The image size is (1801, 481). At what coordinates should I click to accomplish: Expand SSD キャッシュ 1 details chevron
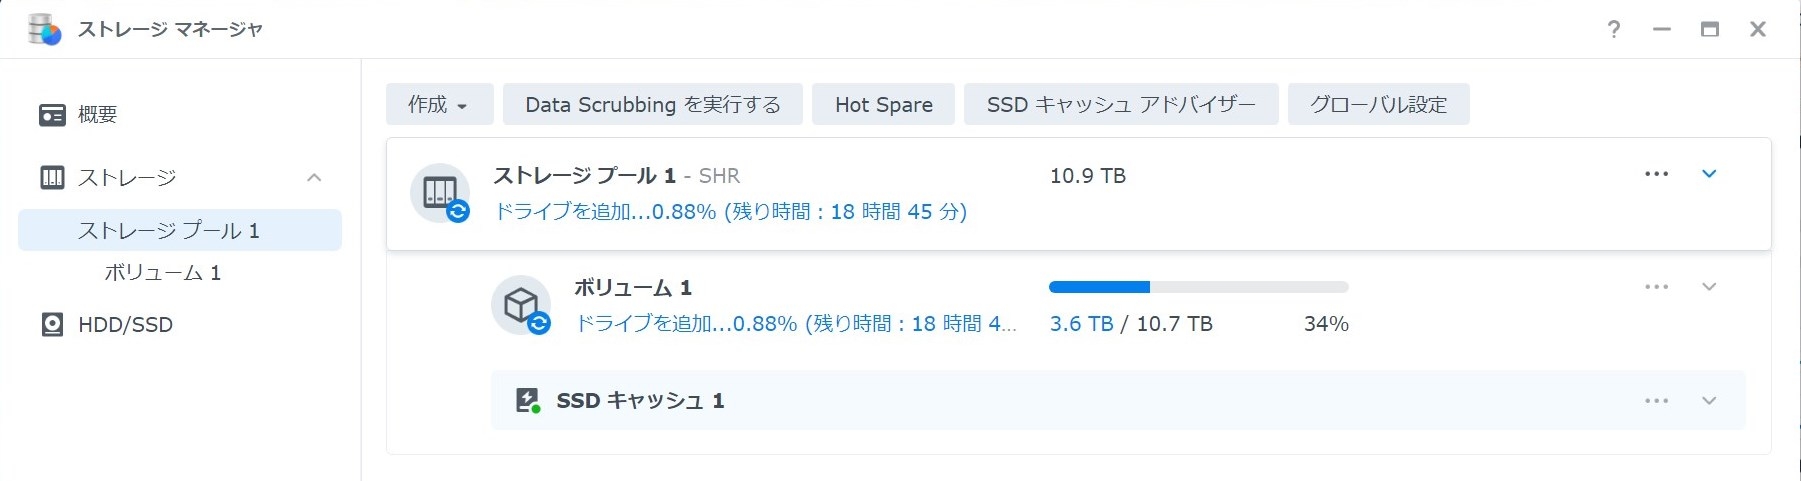tap(1709, 401)
